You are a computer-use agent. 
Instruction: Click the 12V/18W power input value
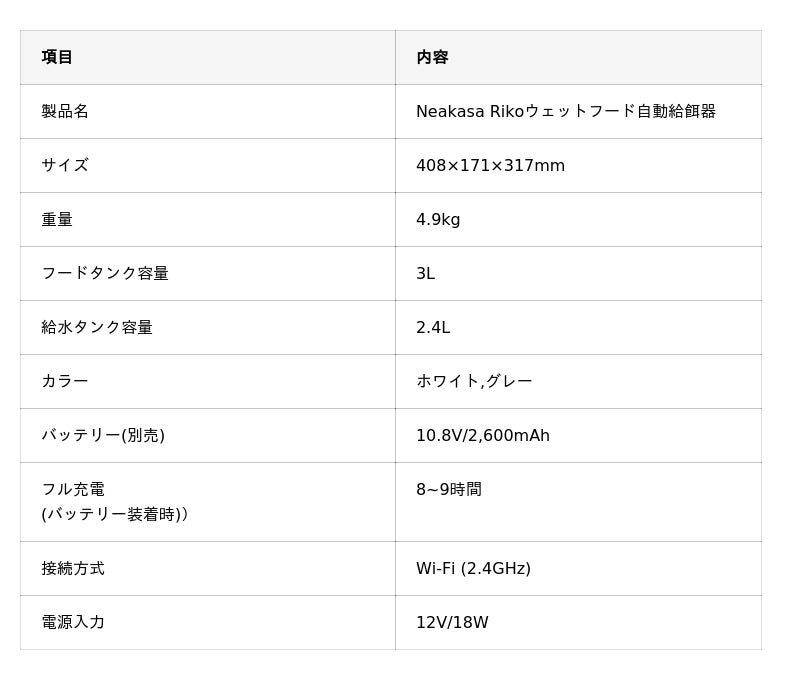pyautogui.click(x=452, y=622)
